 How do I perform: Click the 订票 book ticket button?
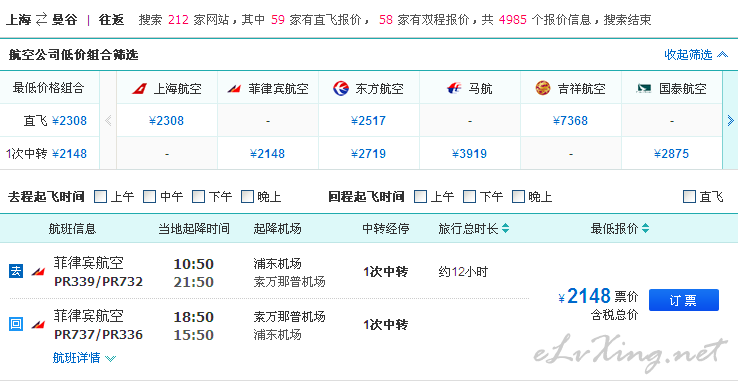(684, 300)
